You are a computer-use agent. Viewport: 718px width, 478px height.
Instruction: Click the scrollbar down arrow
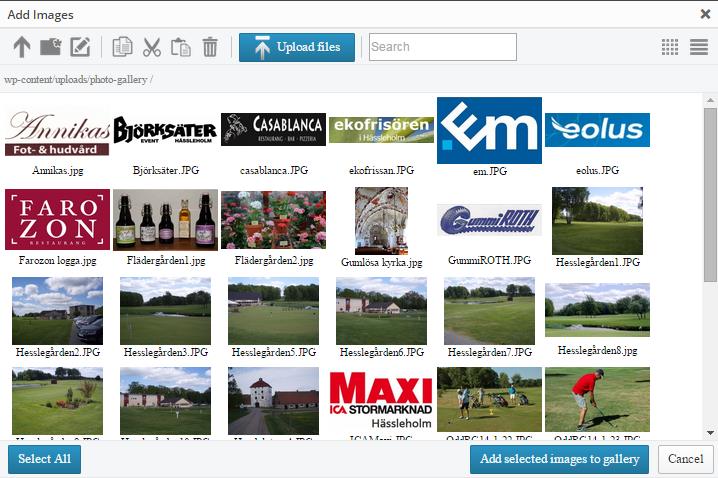tap(710, 432)
